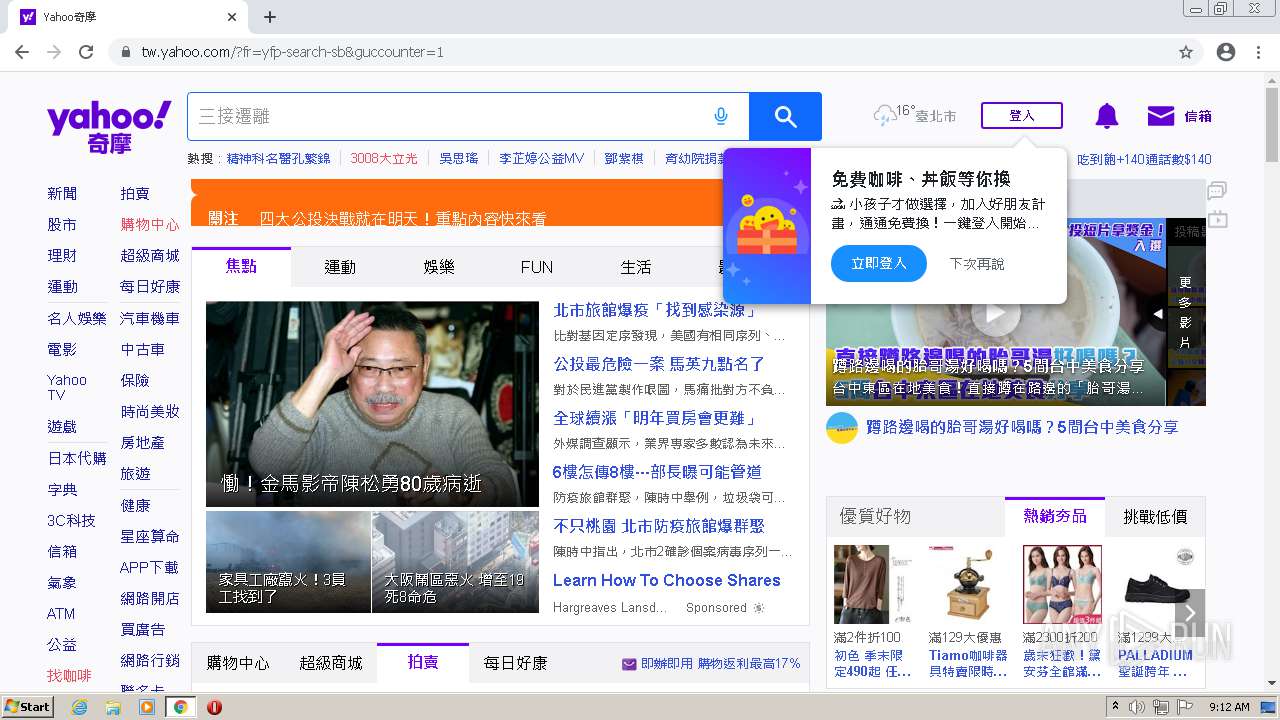This screenshot has width=1280, height=720.
Task: Dismiss popup with 下次再說
Action: (977, 264)
